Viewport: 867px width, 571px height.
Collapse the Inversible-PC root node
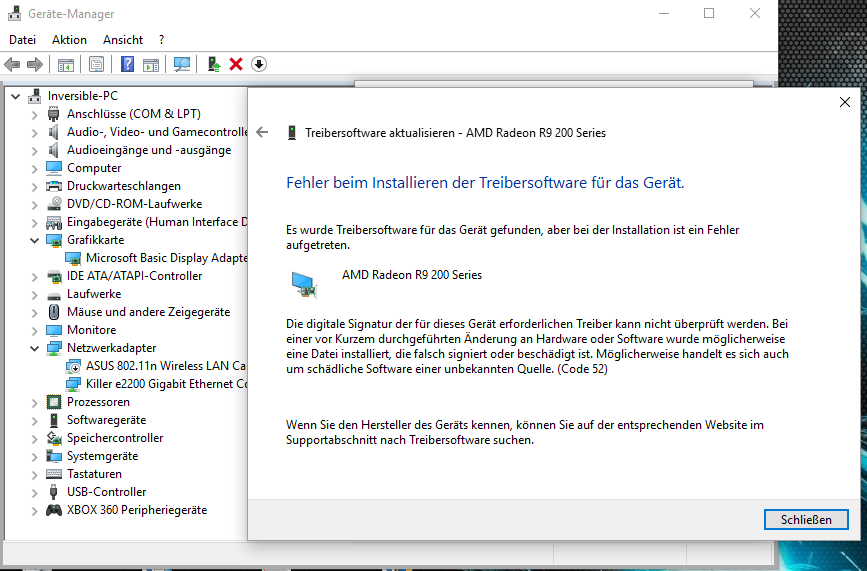tap(15, 97)
